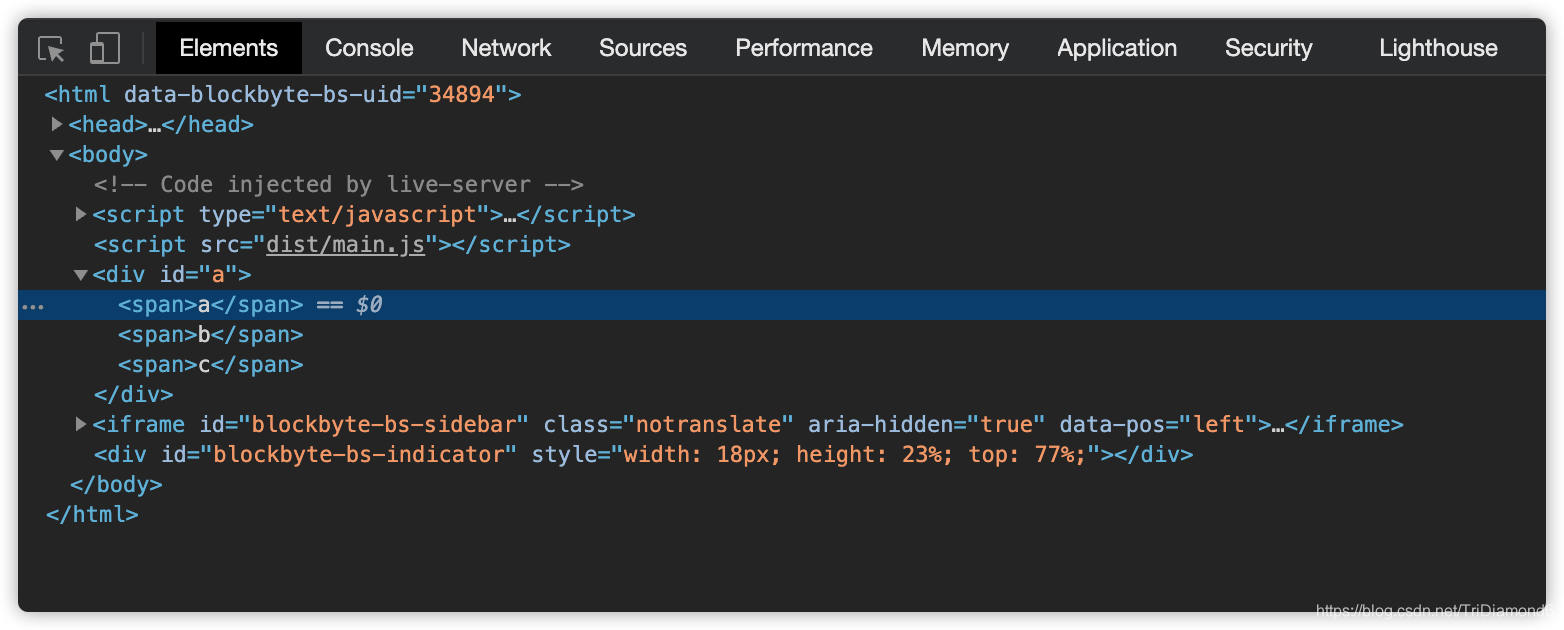Expand the blockbyte-bs-sidebar iframe node
1564x630 pixels.
coord(81,424)
